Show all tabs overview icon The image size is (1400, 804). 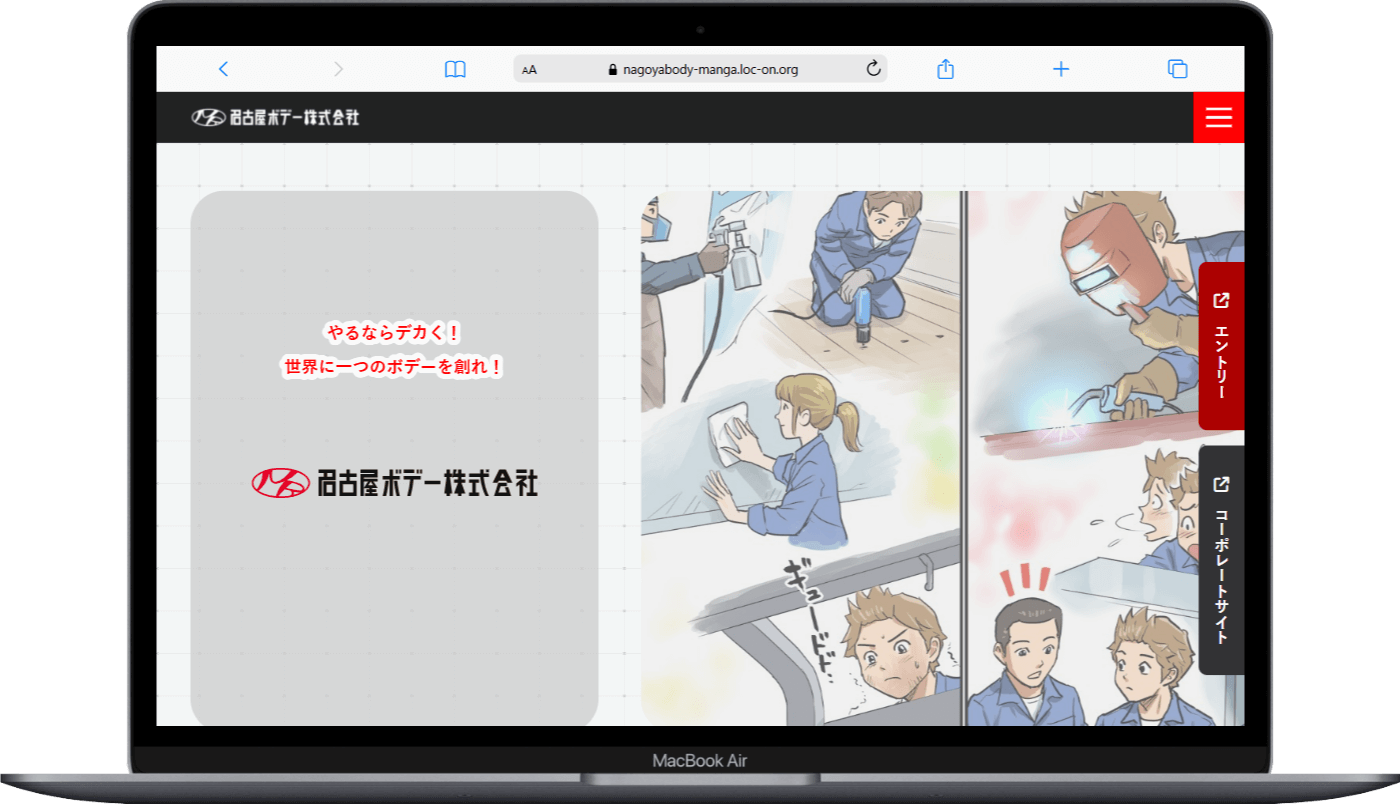1178,69
